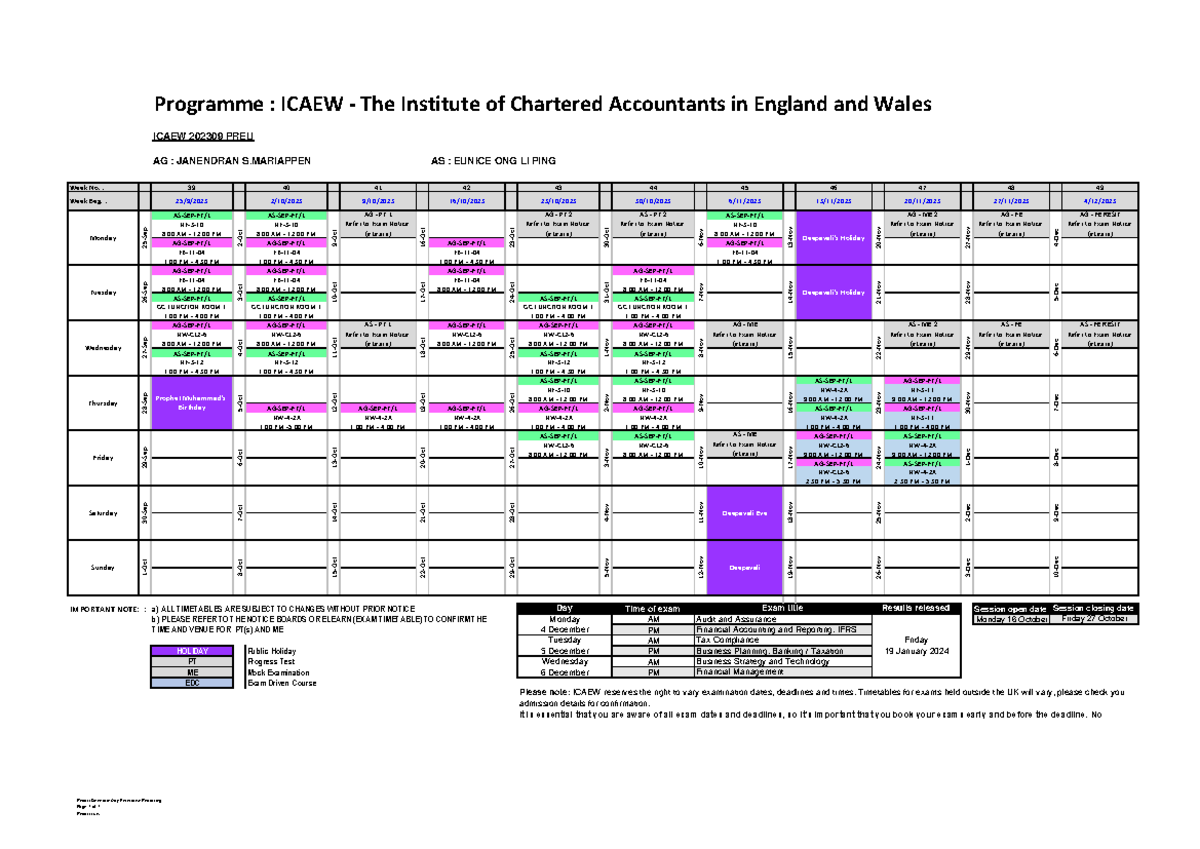Image resolution: width=1200 pixels, height=849 pixels.
Task: Select the PT legend box
Action: (194, 662)
